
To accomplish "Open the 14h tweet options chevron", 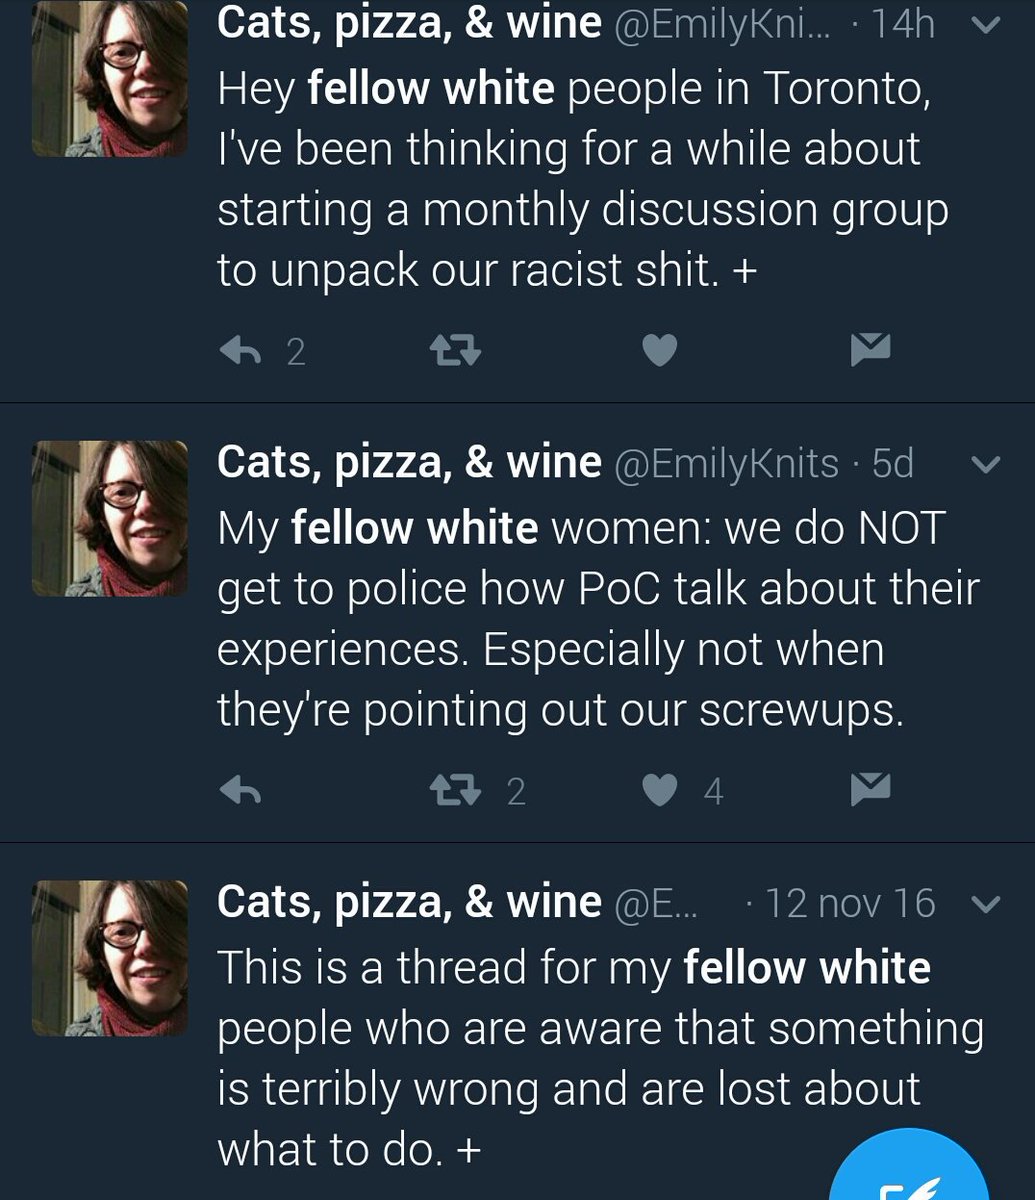I will tap(986, 26).
